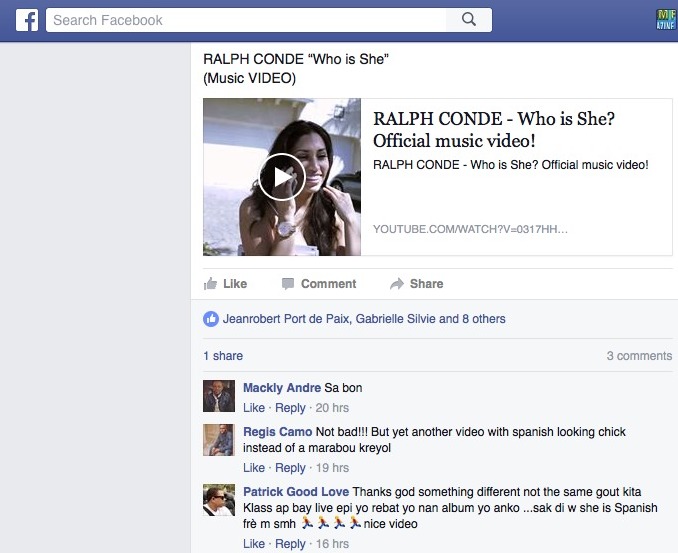Like Regis Camo's comment

pyautogui.click(x=254, y=468)
